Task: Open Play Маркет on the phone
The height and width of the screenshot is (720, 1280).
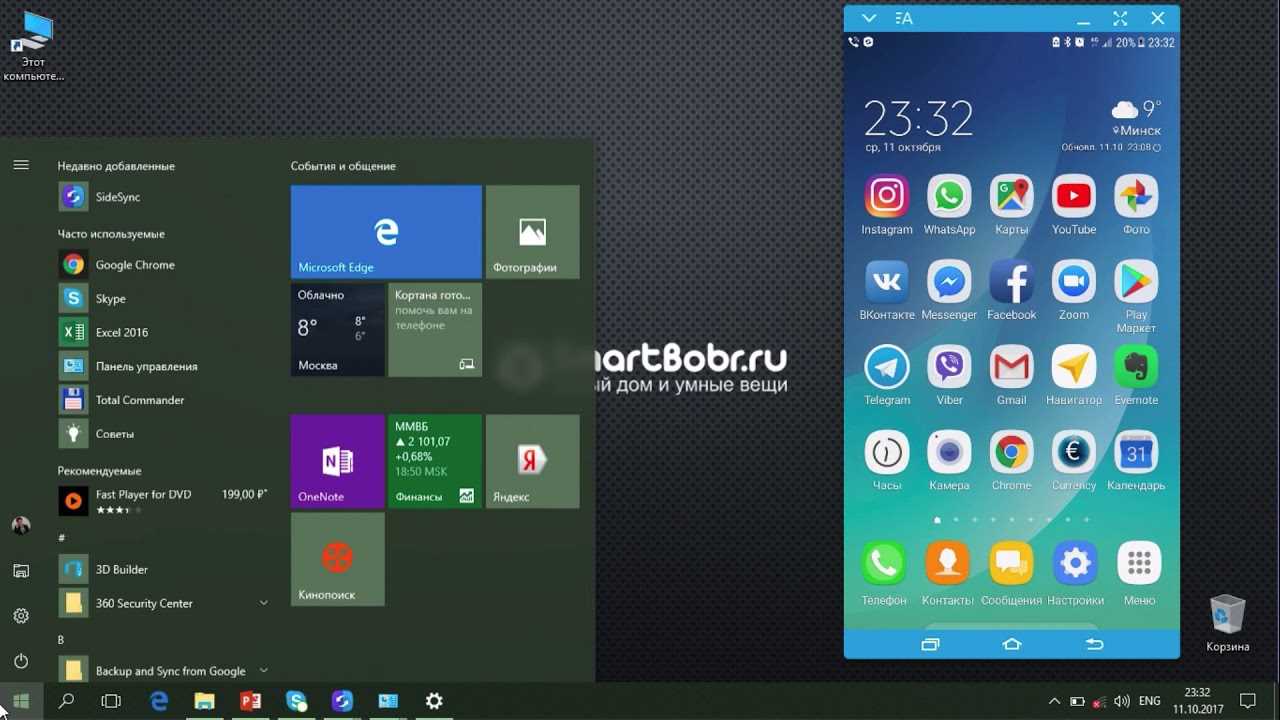Action: [1136, 282]
